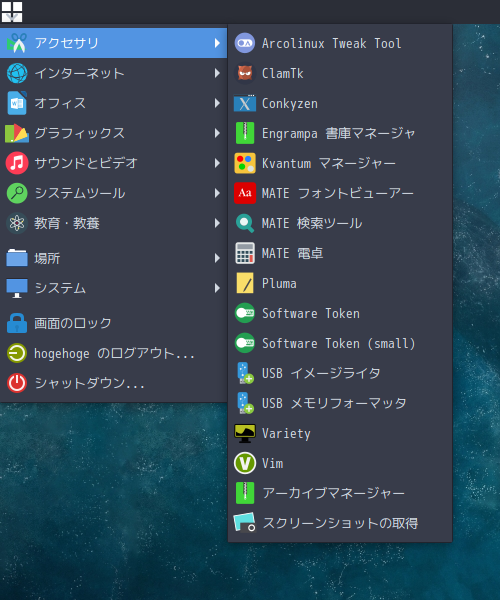Image resolution: width=500 pixels, height=600 pixels.
Task: Select the サウンドとビデオ menu category
Action: pyautogui.click(x=113, y=163)
